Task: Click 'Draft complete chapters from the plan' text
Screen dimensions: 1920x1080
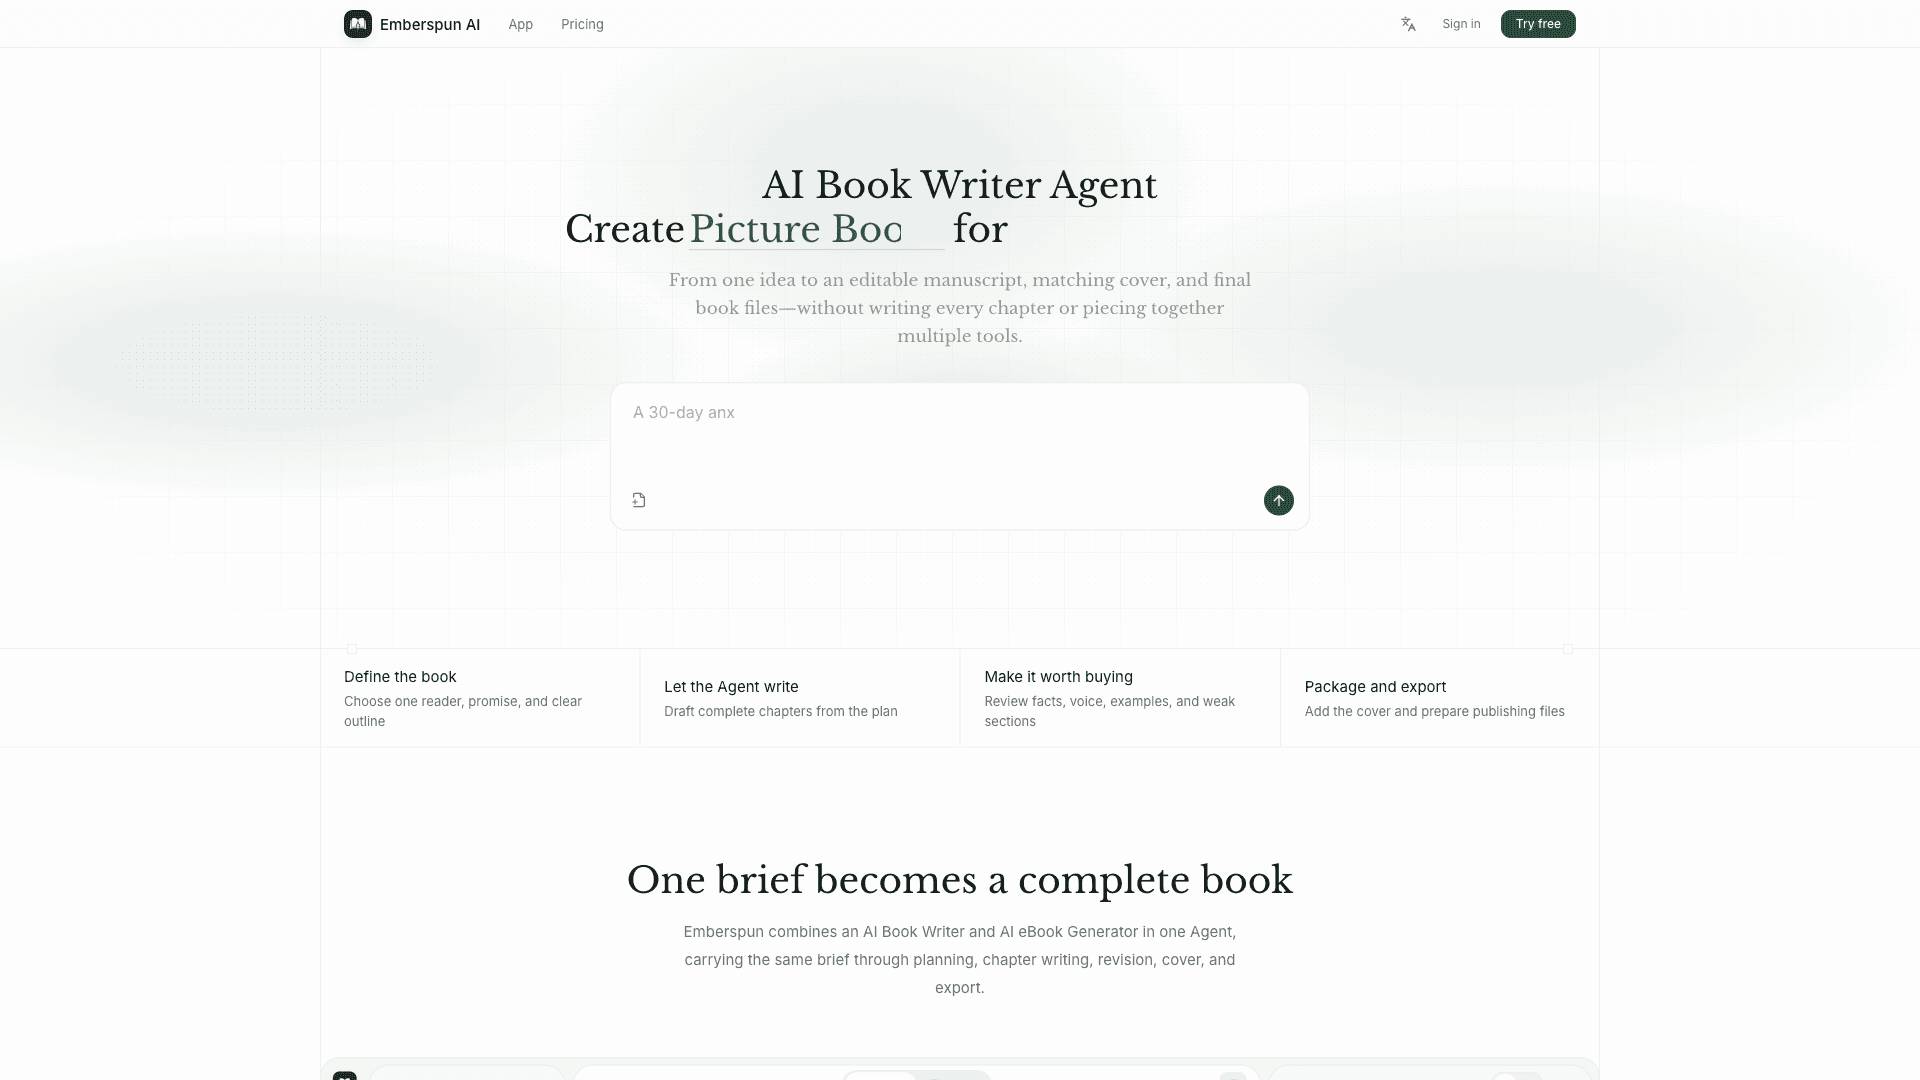Action: pyautogui.click(x=781, y=711)
